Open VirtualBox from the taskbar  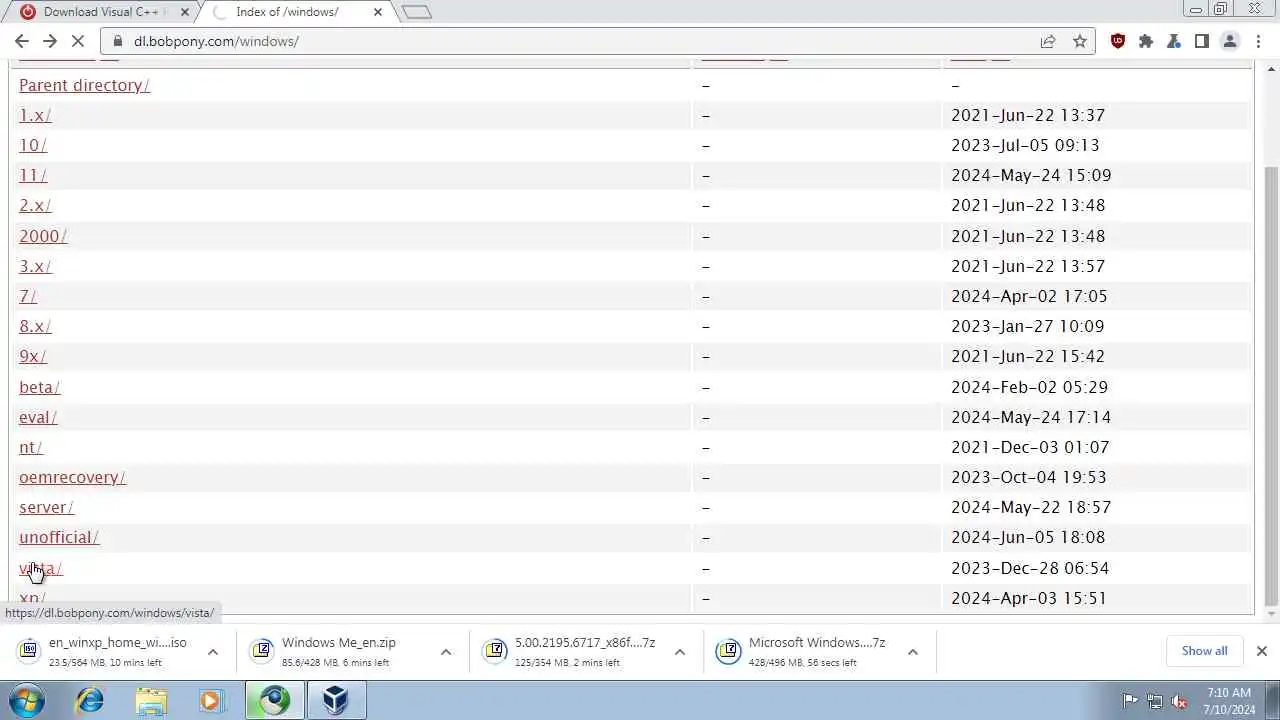tap(335, 701)
